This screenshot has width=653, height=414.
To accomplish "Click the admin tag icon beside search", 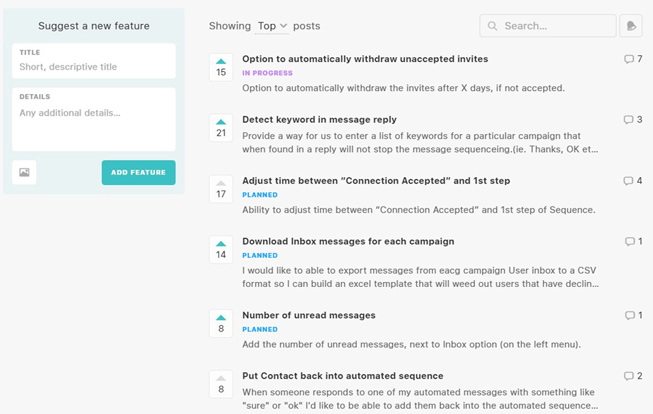I will coord(630,26).
